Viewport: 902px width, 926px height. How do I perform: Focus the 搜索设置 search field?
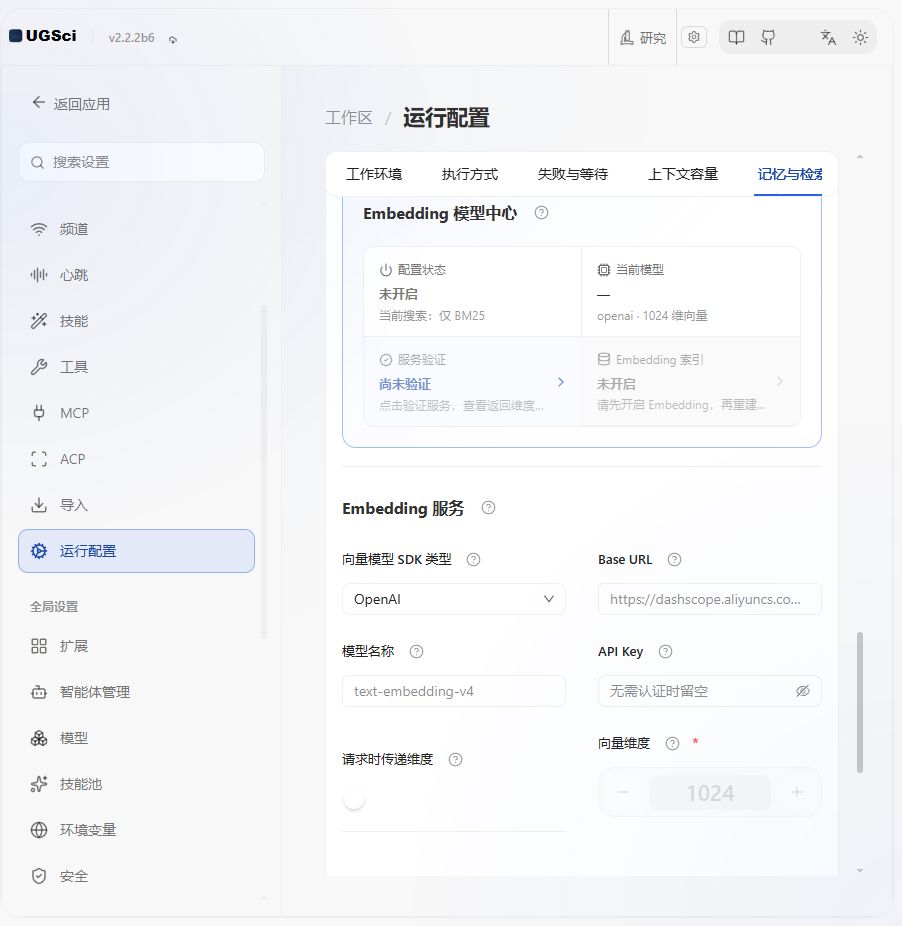click(141, 162)
